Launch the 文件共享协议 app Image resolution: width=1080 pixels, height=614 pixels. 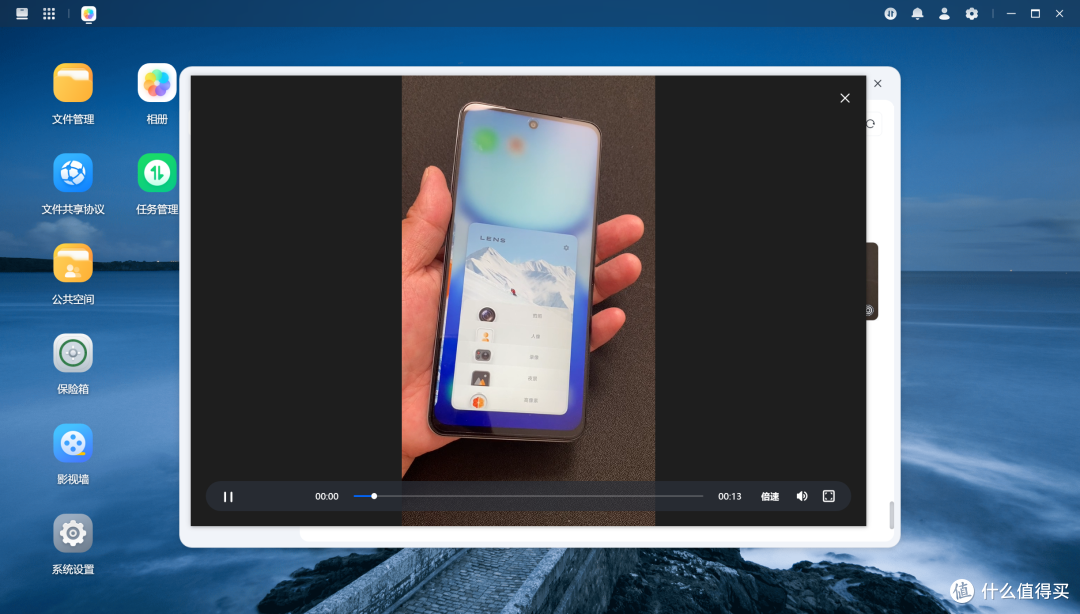pos(73,173)
